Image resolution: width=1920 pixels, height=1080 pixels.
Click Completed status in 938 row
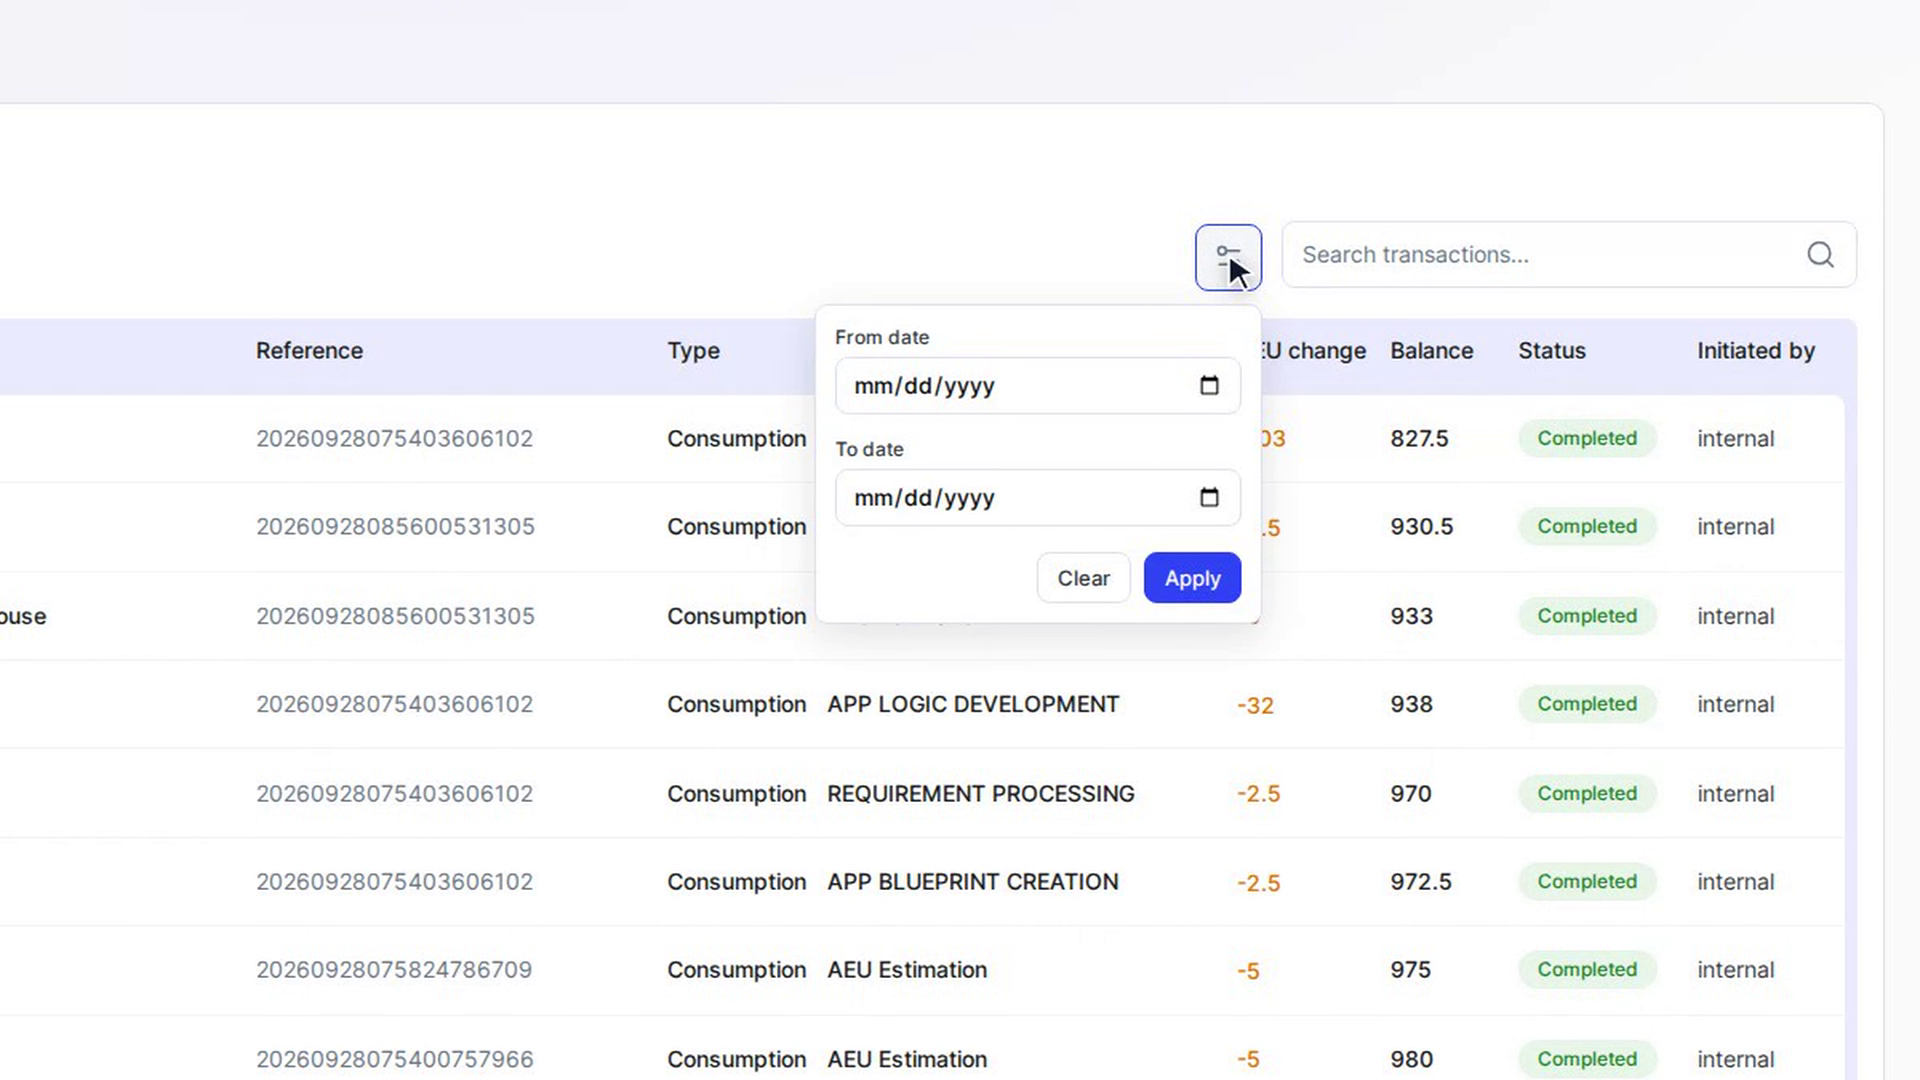coord(1587,704)
